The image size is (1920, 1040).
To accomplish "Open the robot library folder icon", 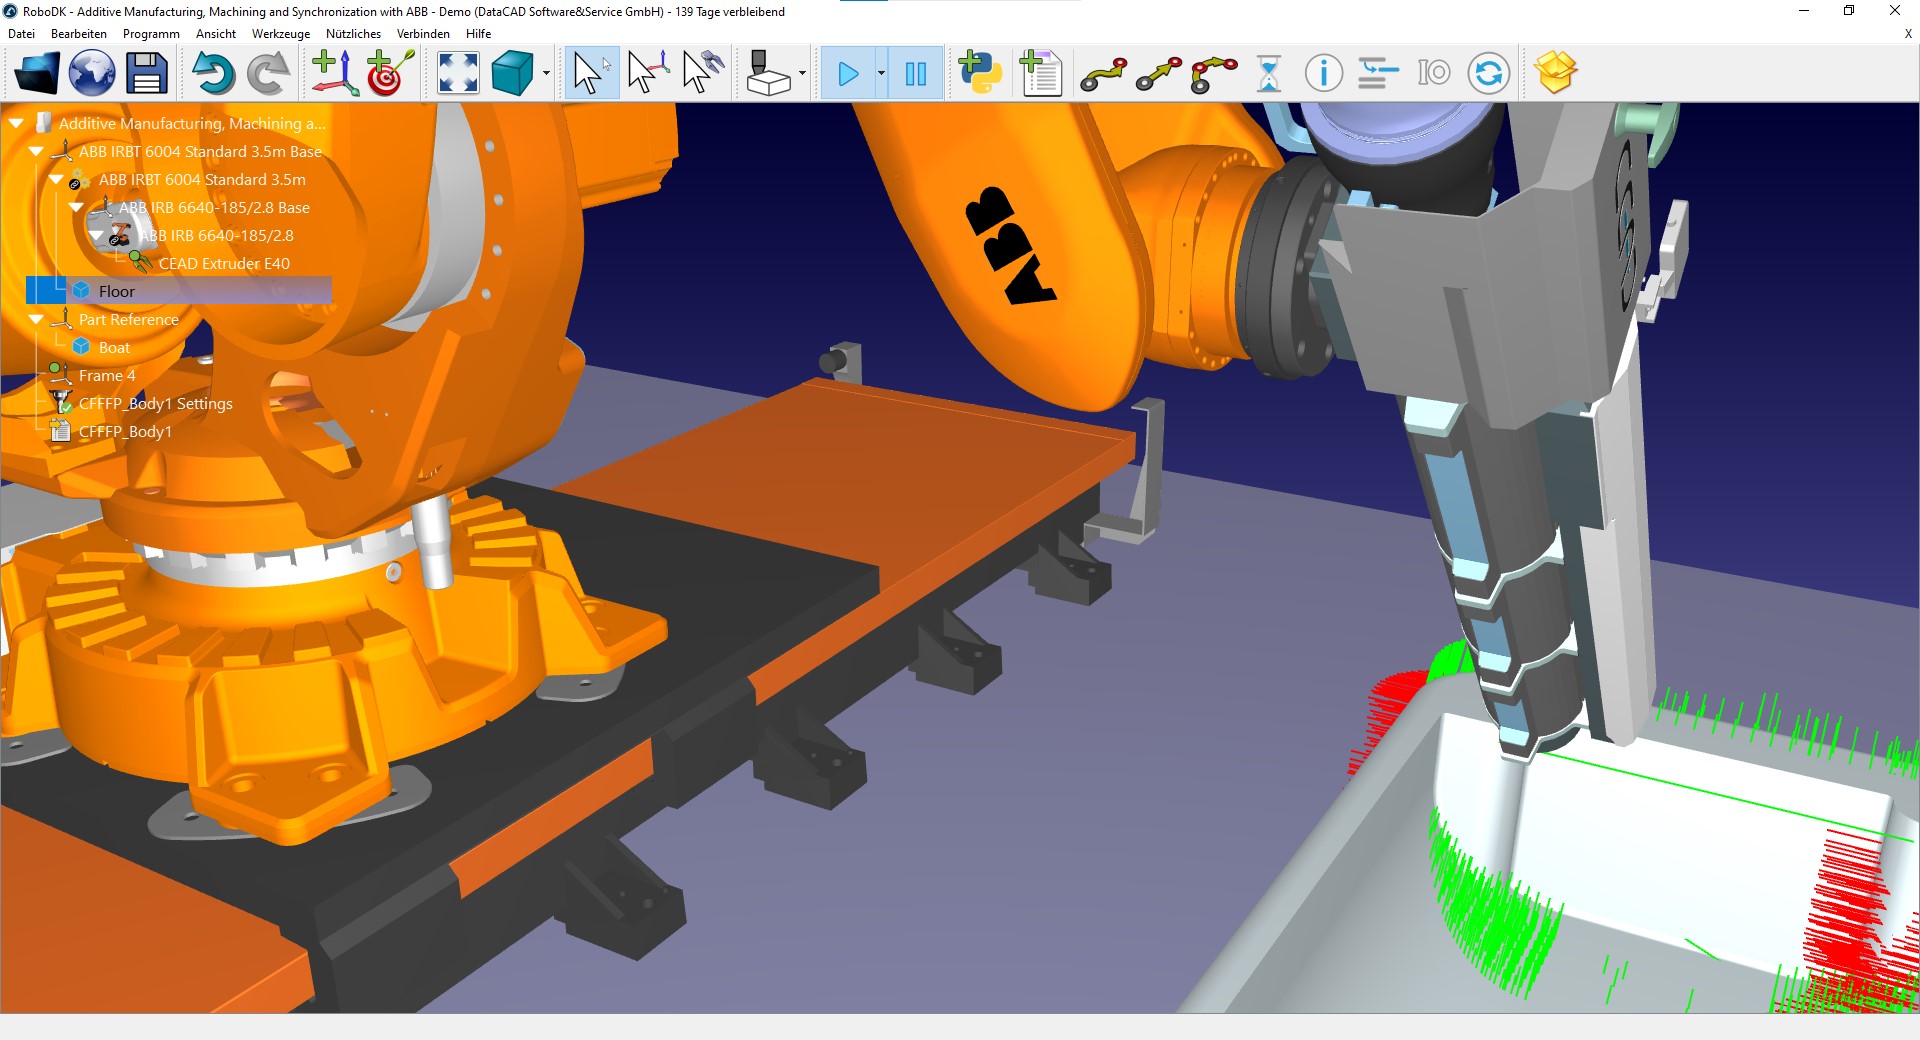I will pyautogui.click(x=37, y=73).
